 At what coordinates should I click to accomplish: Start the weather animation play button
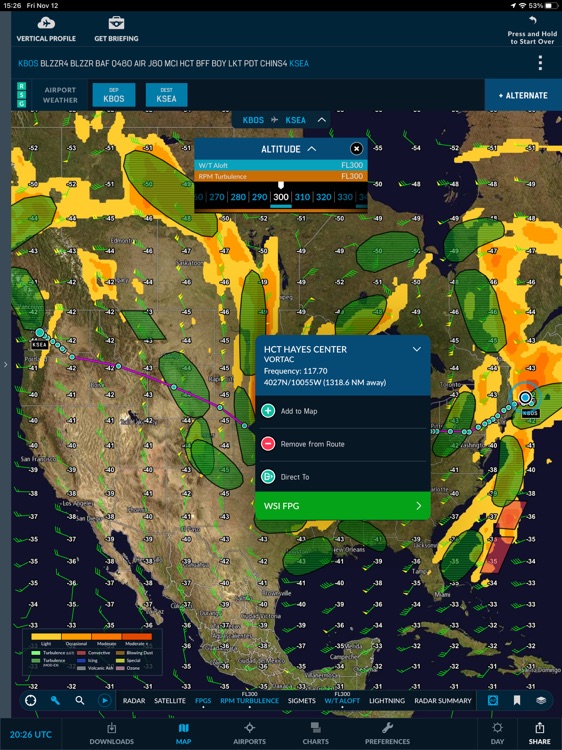point(104,700)
